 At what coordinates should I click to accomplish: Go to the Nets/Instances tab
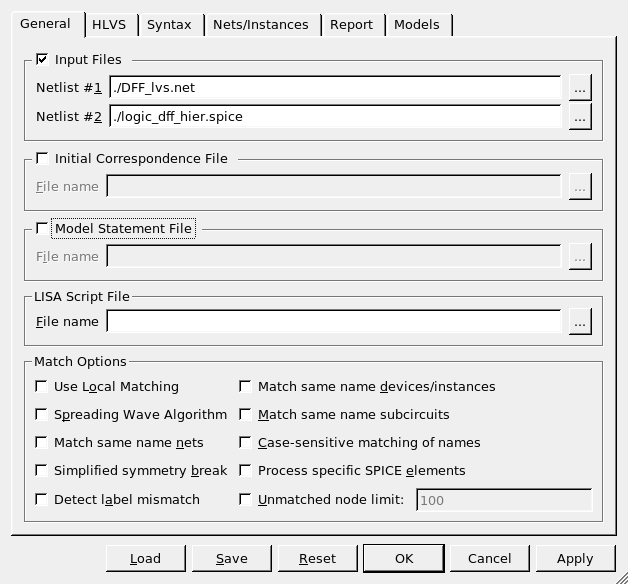[263, 25]
